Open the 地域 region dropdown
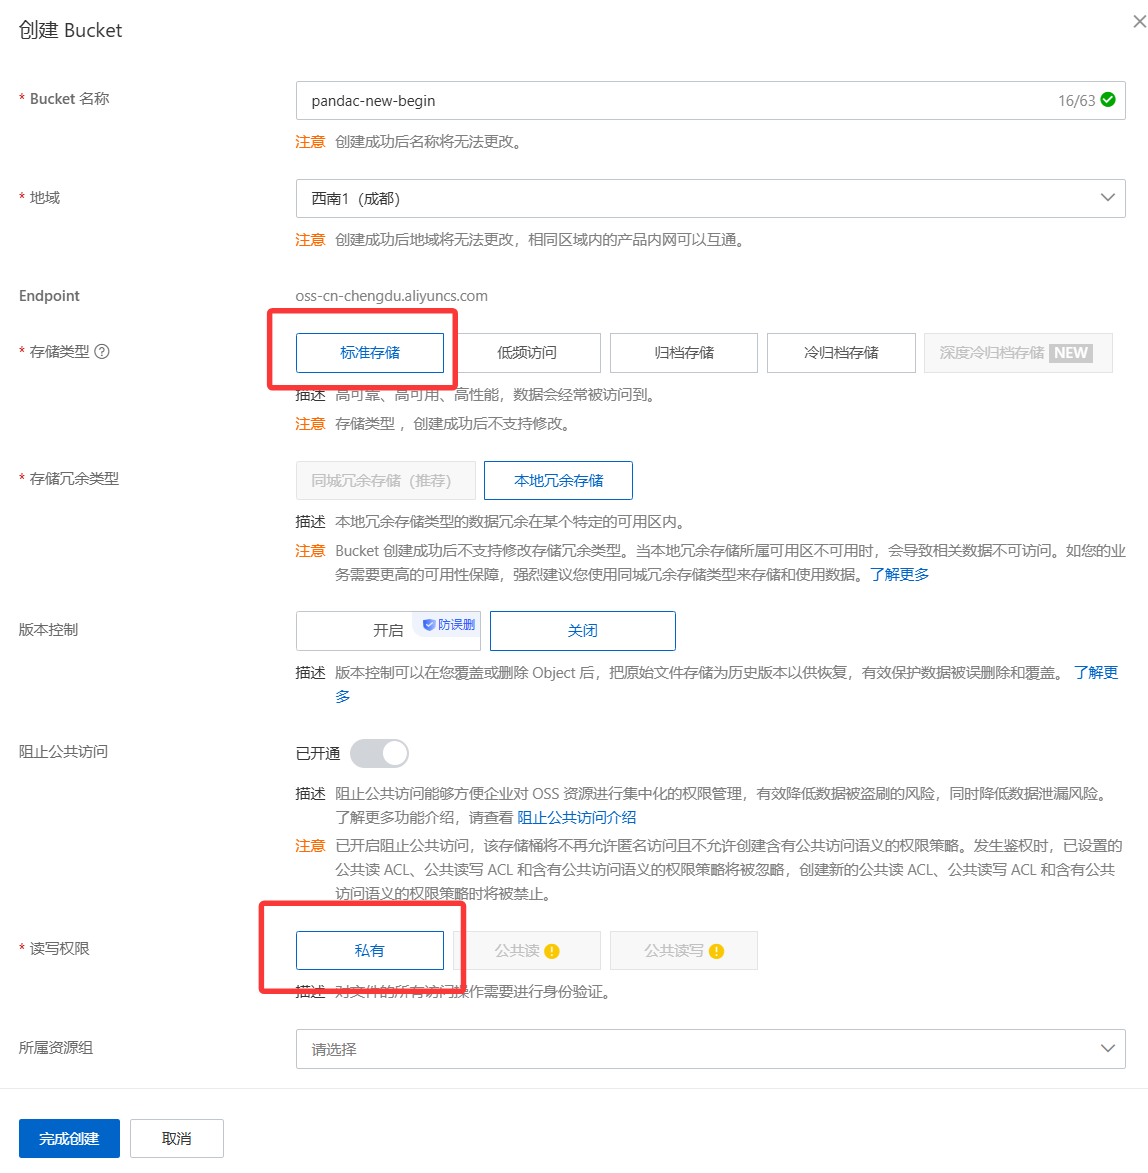Screen dimensions: 1148x1173 click(x=710, y=198)
